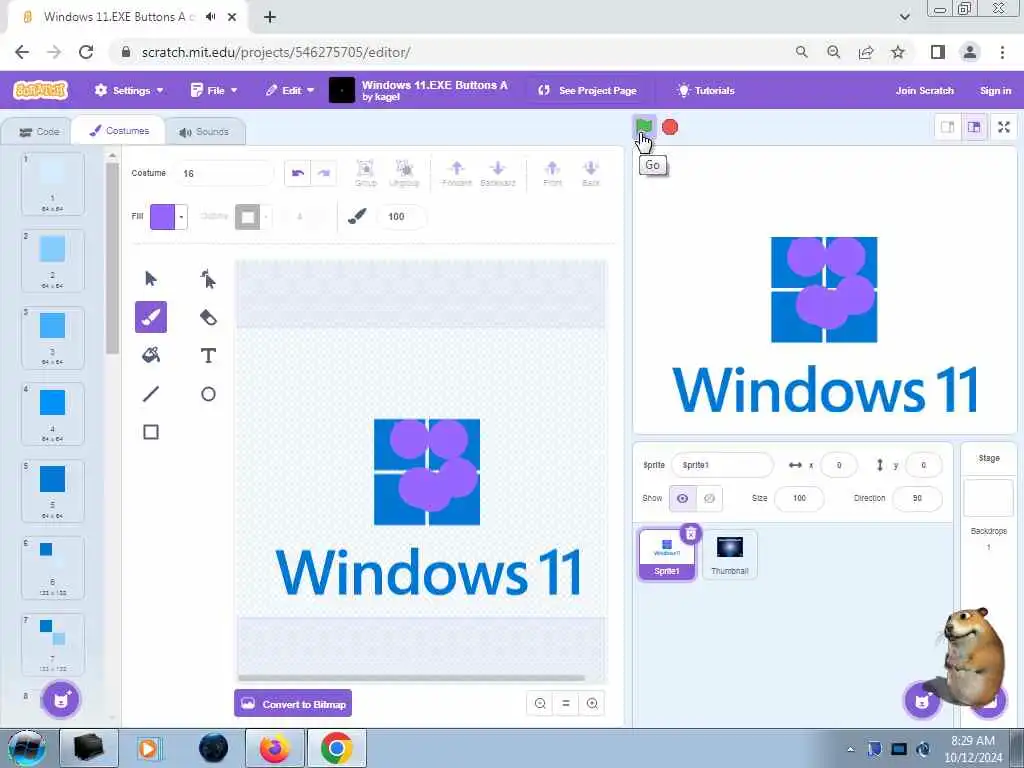This screenshot has height=768, width=1024.
Task: Reset costume canvas zoom
Action: [566, 703]
